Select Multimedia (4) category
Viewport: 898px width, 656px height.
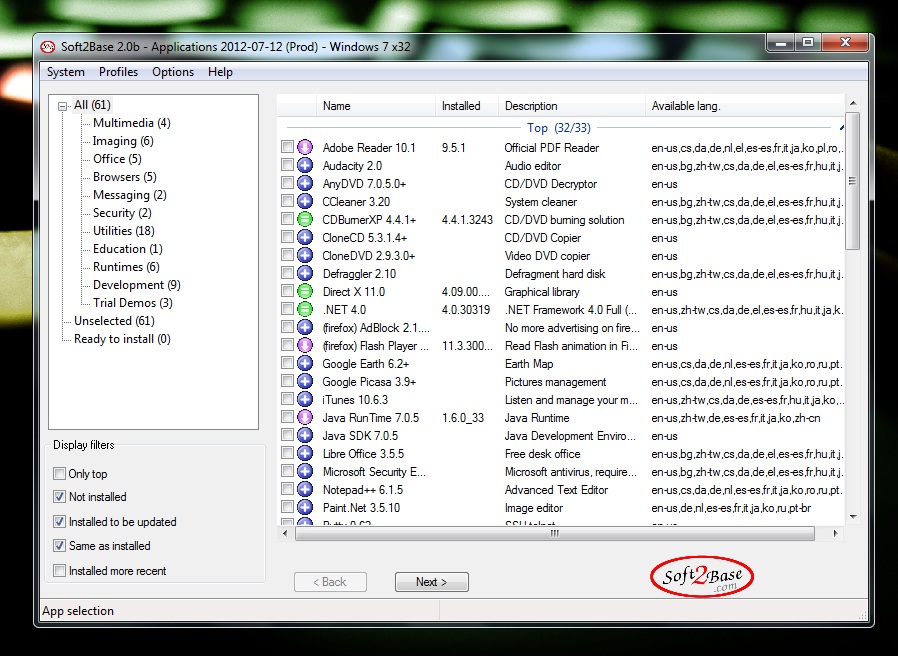click(132, 123)
